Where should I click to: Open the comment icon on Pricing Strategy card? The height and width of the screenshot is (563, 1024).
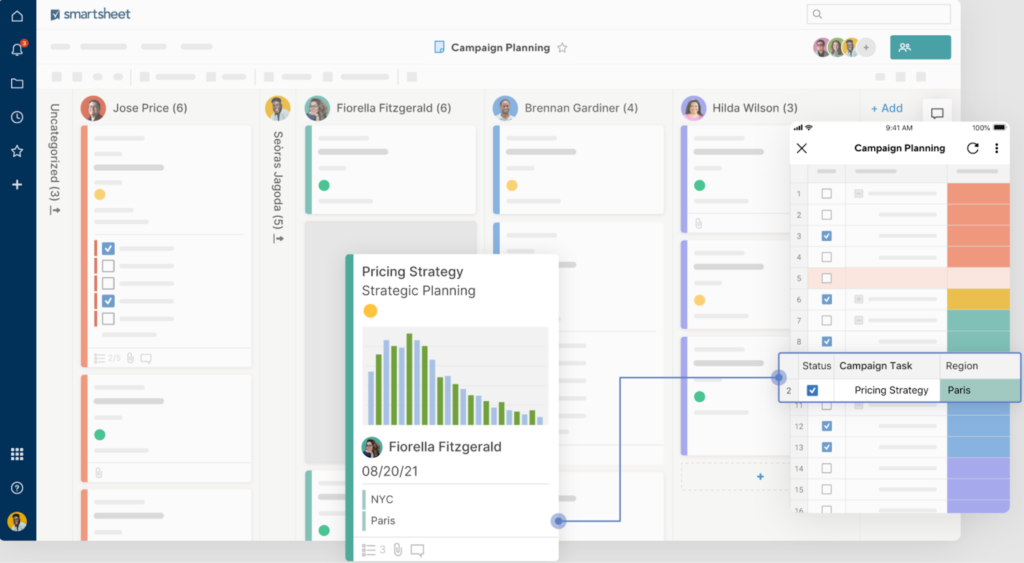pyautogui.click(x=417, y=550)
